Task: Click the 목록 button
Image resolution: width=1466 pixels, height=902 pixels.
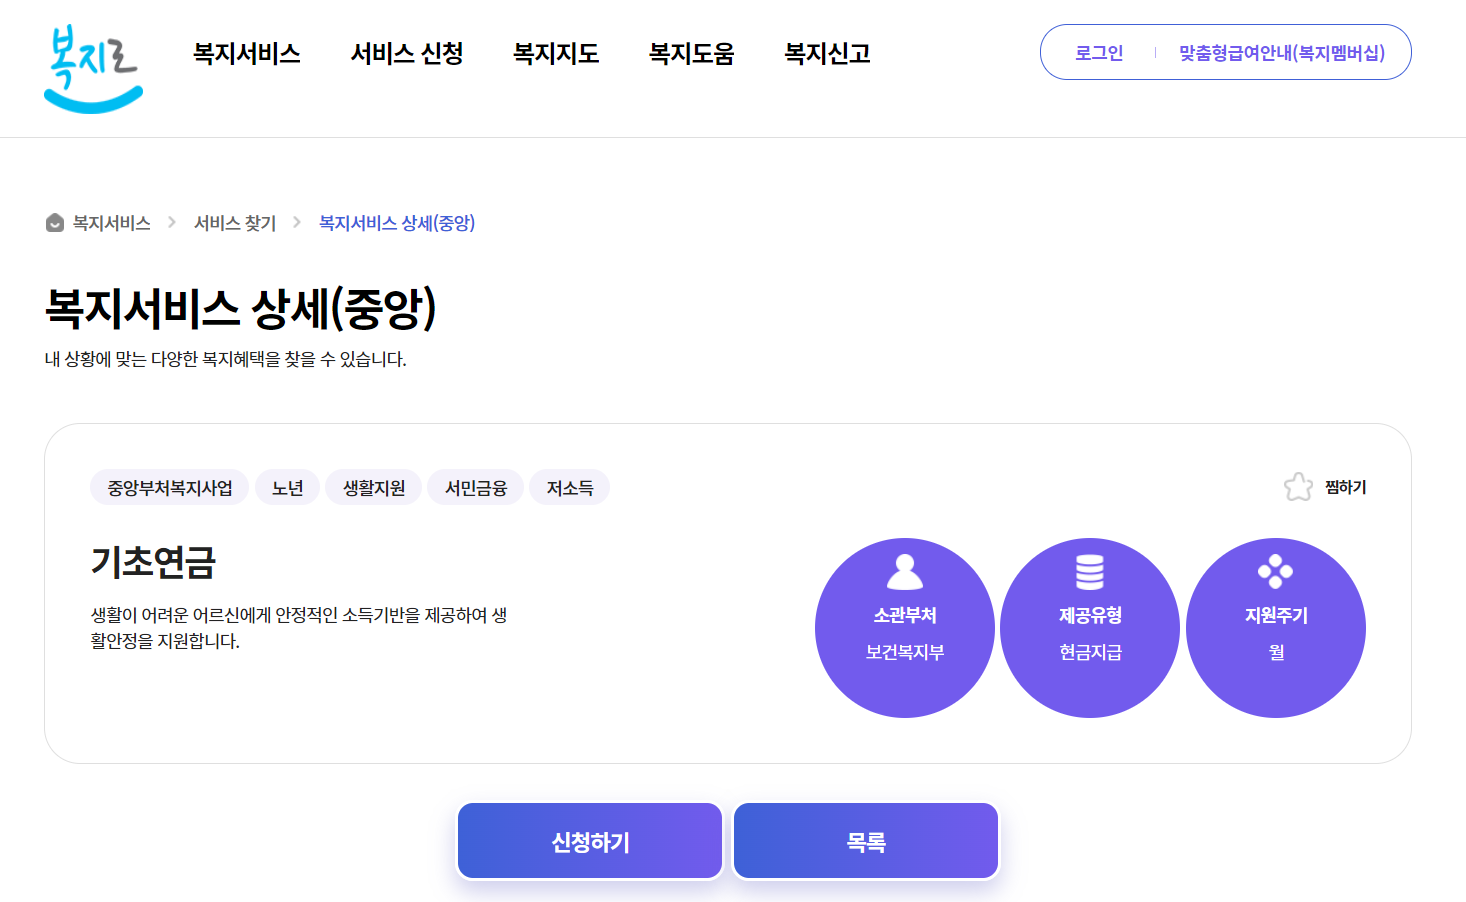Action: 866,841
